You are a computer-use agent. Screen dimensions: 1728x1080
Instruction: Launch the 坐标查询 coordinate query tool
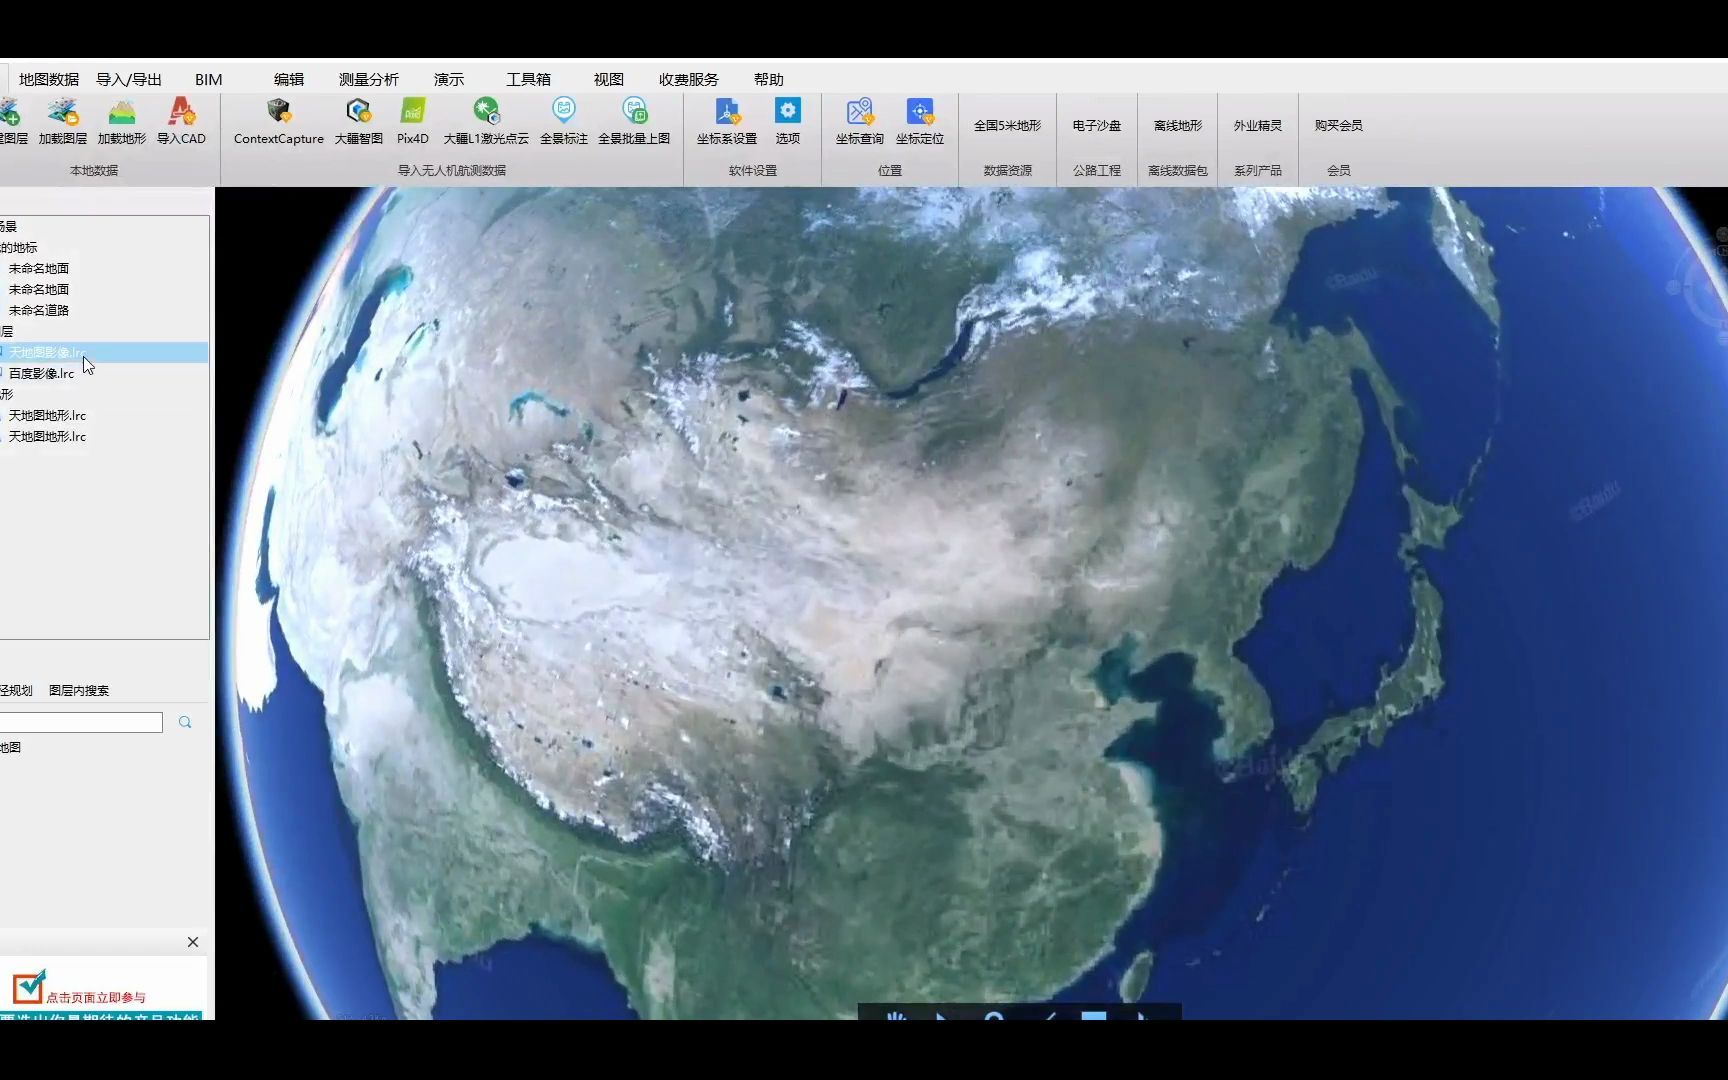coord(860,122)
